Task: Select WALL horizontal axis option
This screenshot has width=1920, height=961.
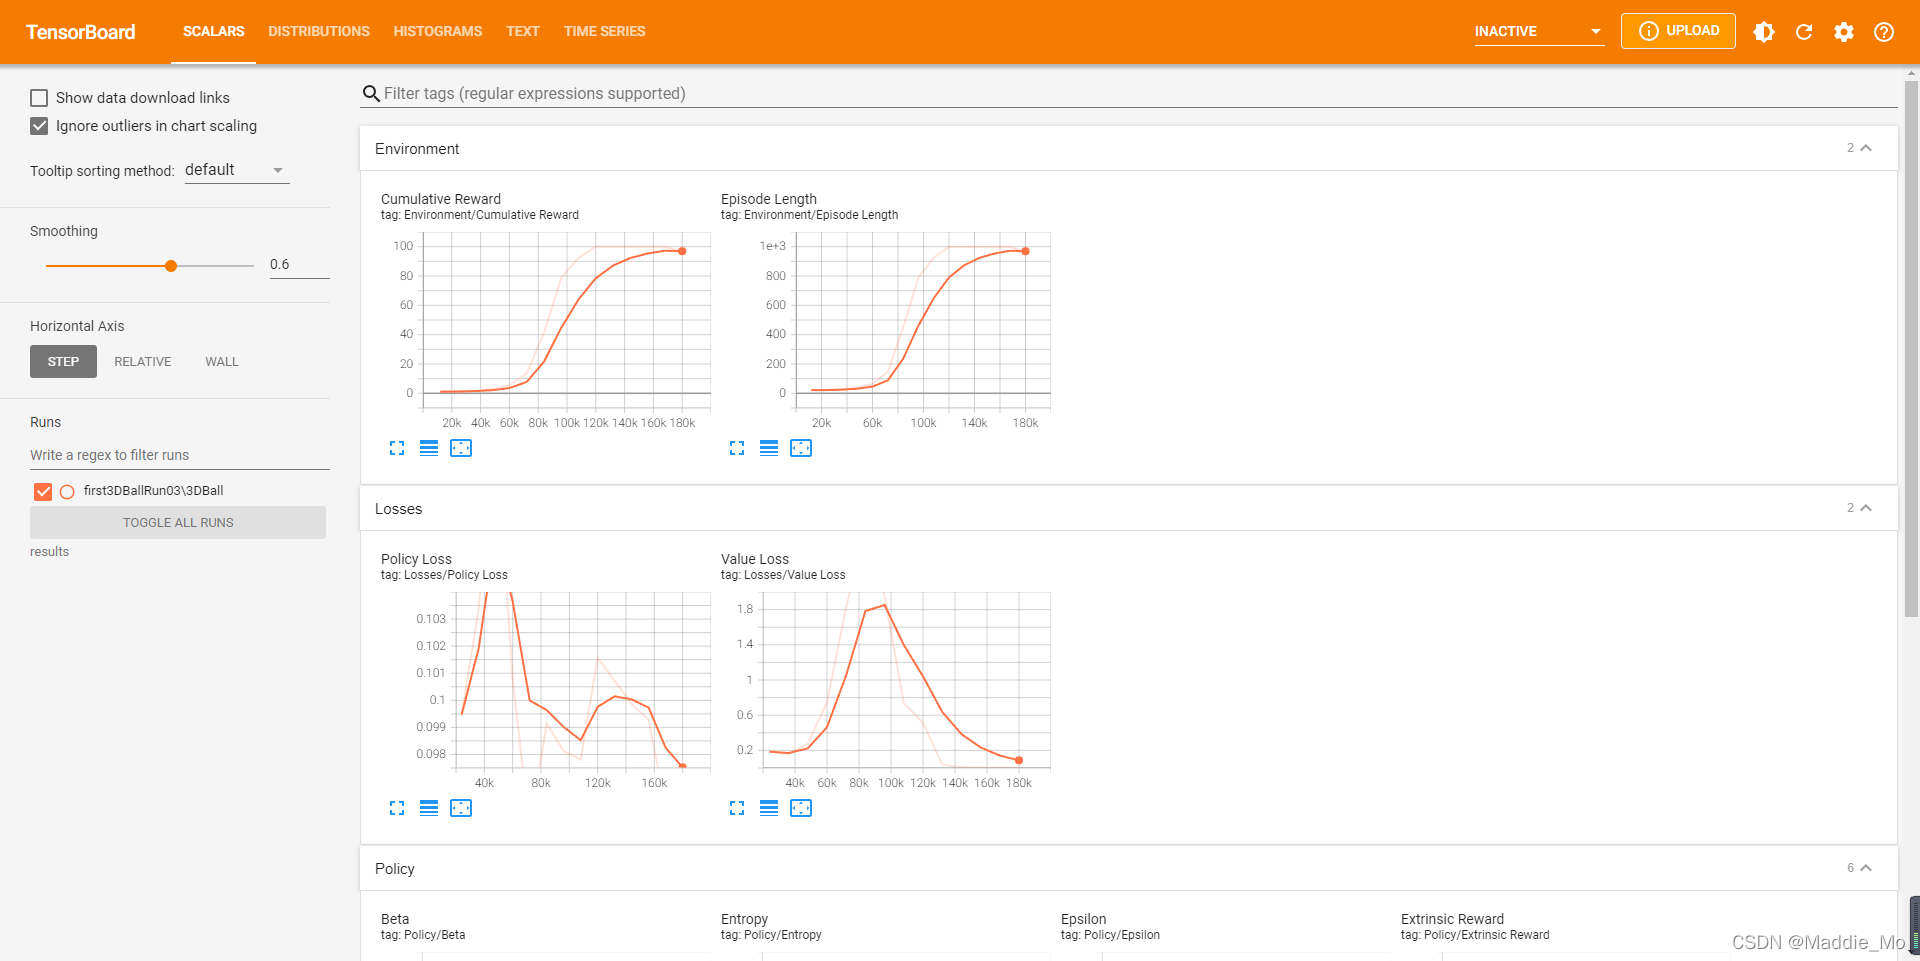Action: (x=222, y=362)
